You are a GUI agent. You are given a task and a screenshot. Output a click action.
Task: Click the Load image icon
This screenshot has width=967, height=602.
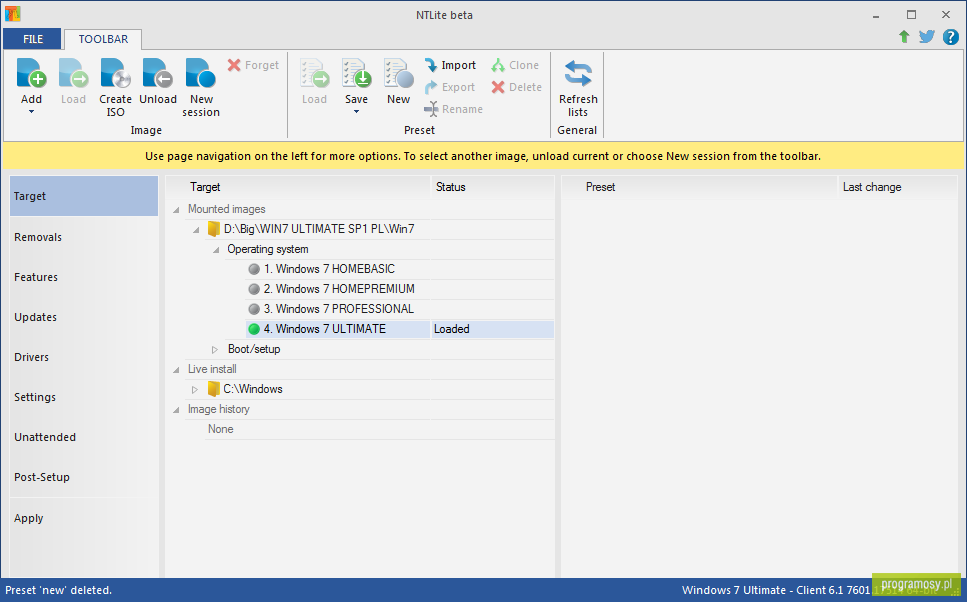(x=73, y=73)
